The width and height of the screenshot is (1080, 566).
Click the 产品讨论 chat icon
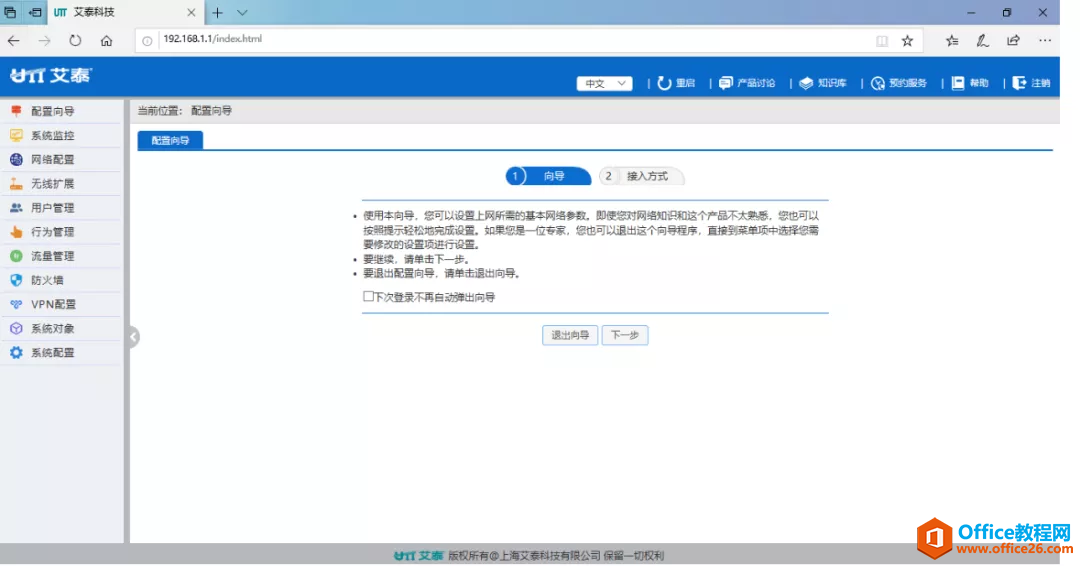pos(725,83)
